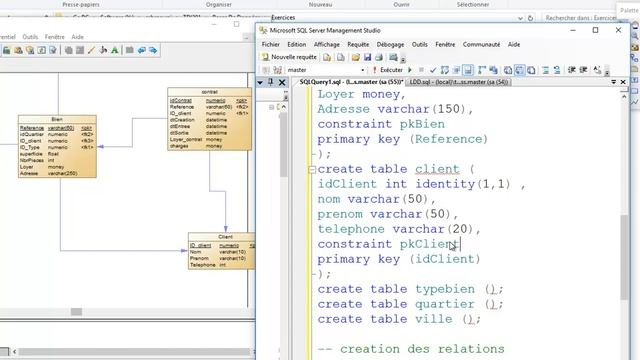Viewport: 640px width, 360px height.
Task: Open the Fenêtre menu in the diagram window
Action: 55,37
